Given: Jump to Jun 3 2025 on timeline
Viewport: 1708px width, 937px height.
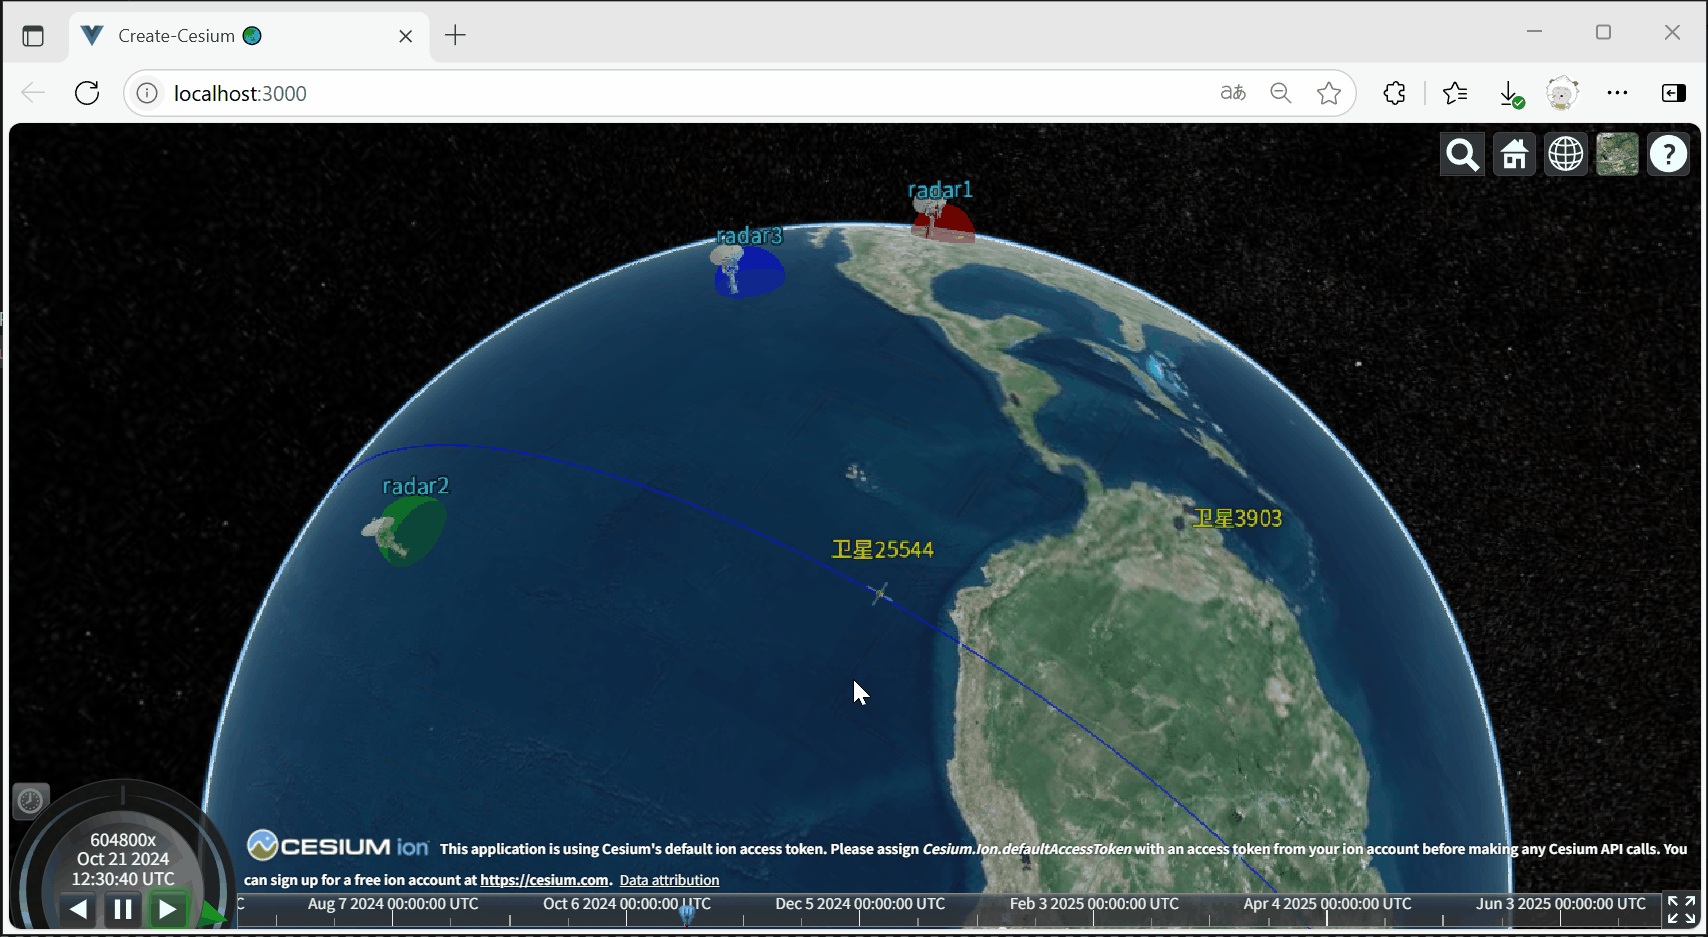Looking at the screenshot, I should [x=1561, y=904].
